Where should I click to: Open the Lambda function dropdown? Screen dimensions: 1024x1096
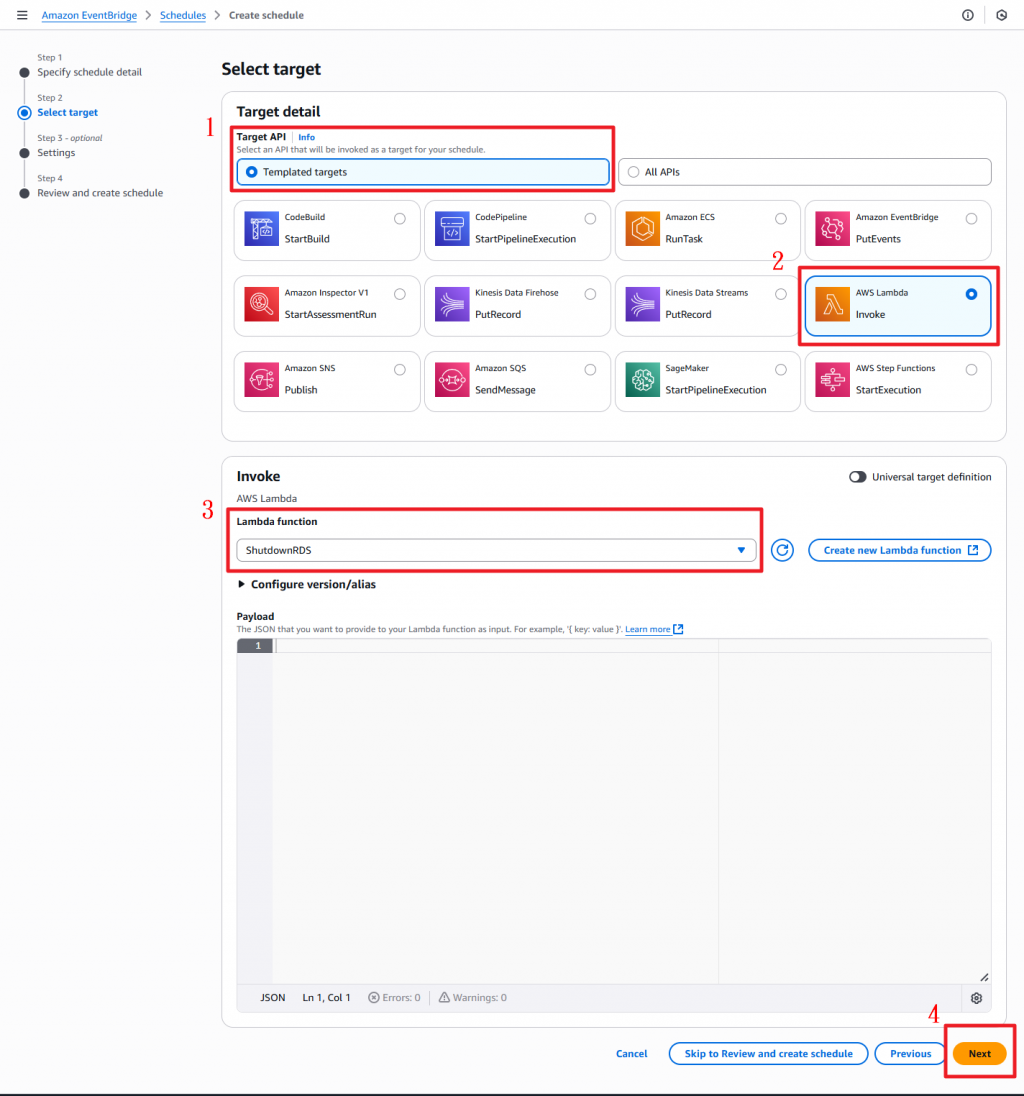click(x=496, y=550)
